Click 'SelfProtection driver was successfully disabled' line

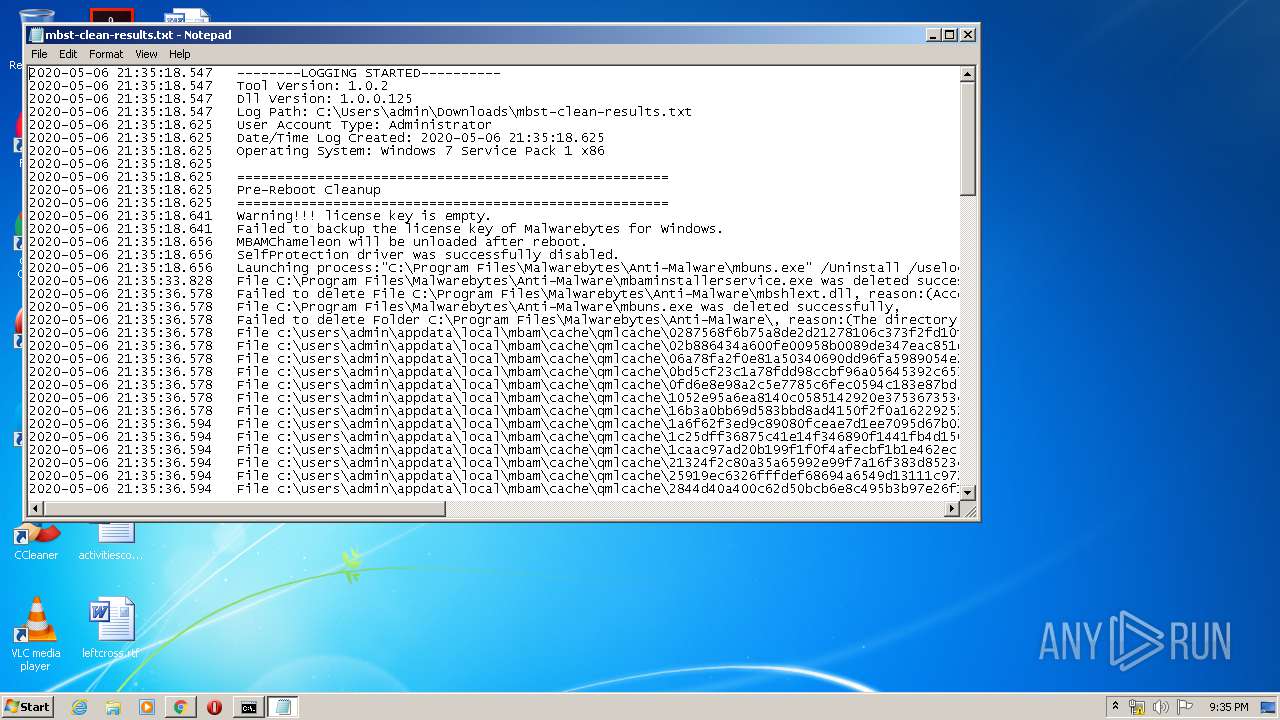coord(428,255)
